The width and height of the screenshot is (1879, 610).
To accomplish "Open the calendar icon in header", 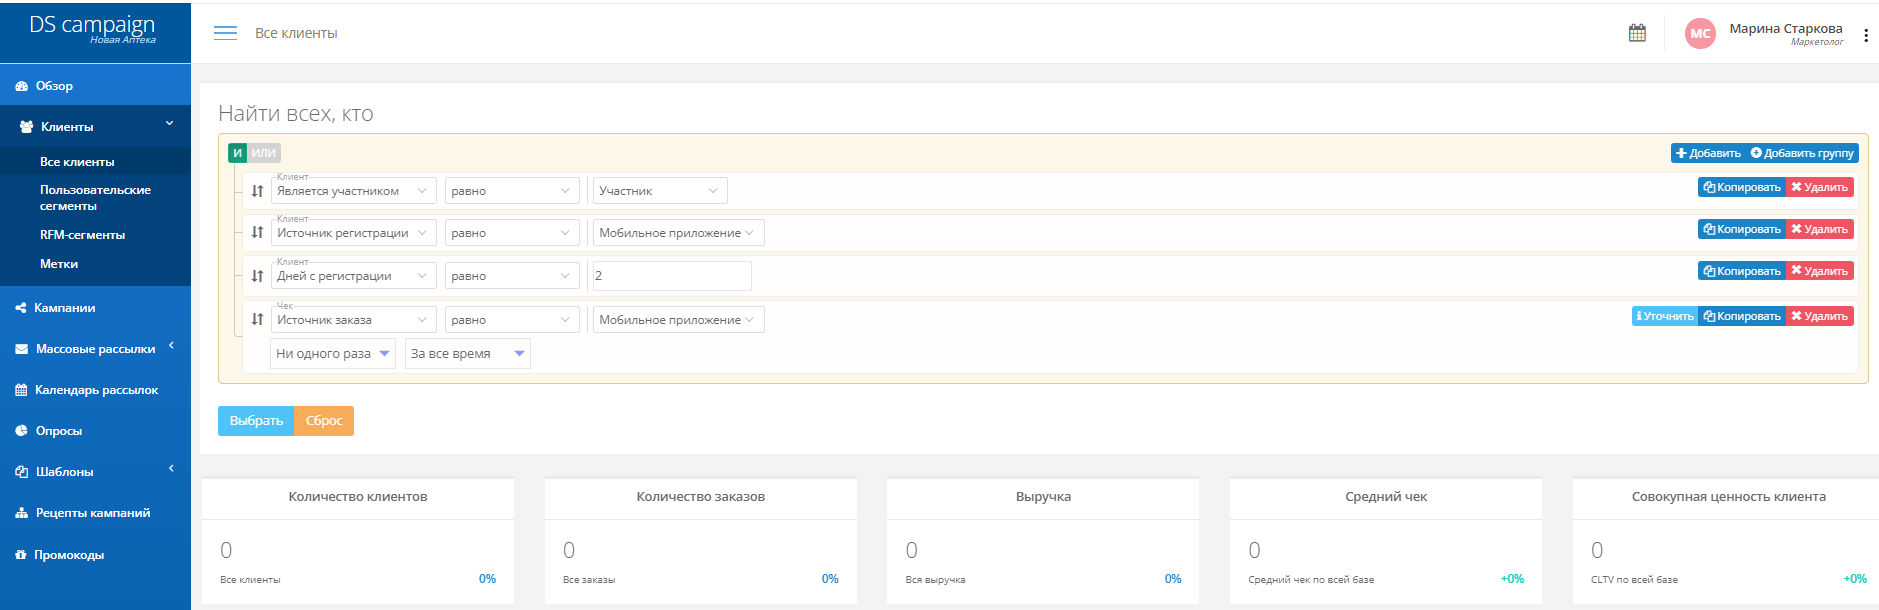I will [1637, 33].
